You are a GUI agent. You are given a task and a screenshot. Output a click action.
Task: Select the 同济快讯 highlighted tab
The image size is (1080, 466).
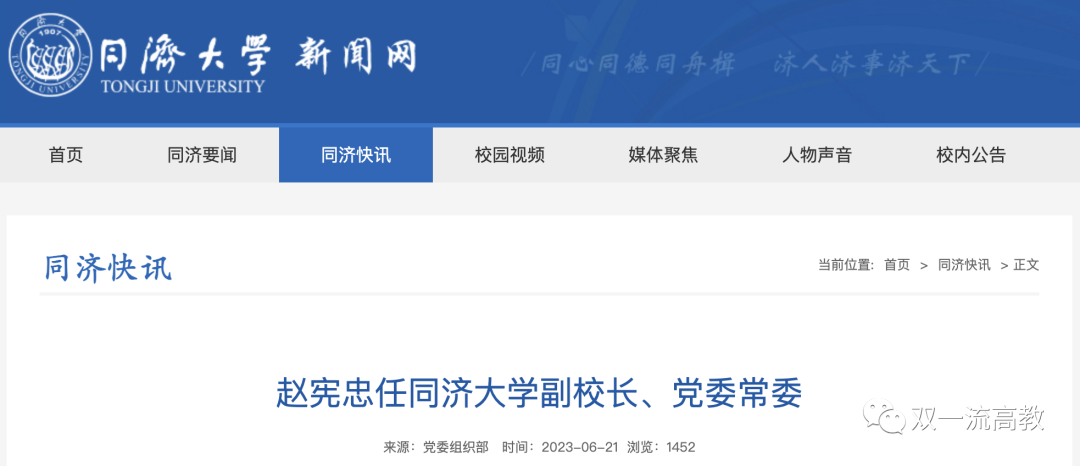pos(355,155)
